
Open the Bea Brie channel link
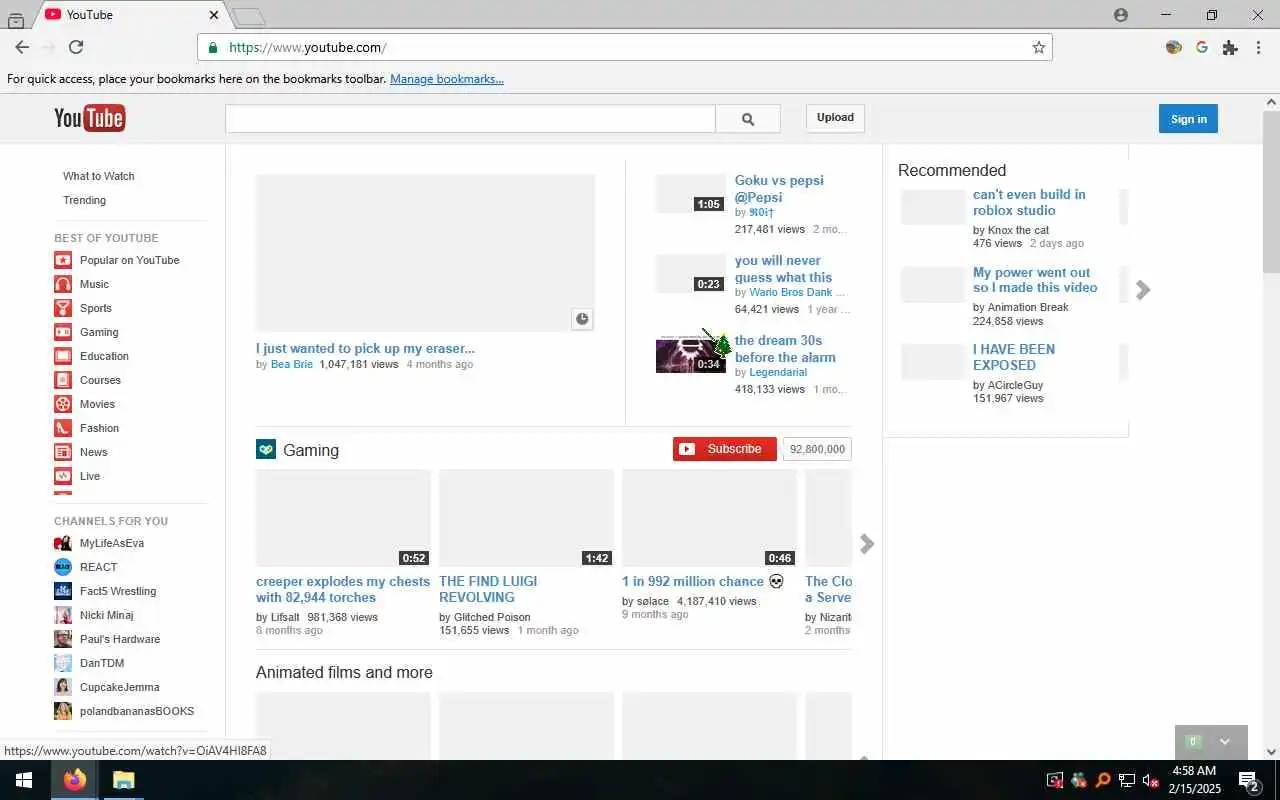(x=292, y=365)
